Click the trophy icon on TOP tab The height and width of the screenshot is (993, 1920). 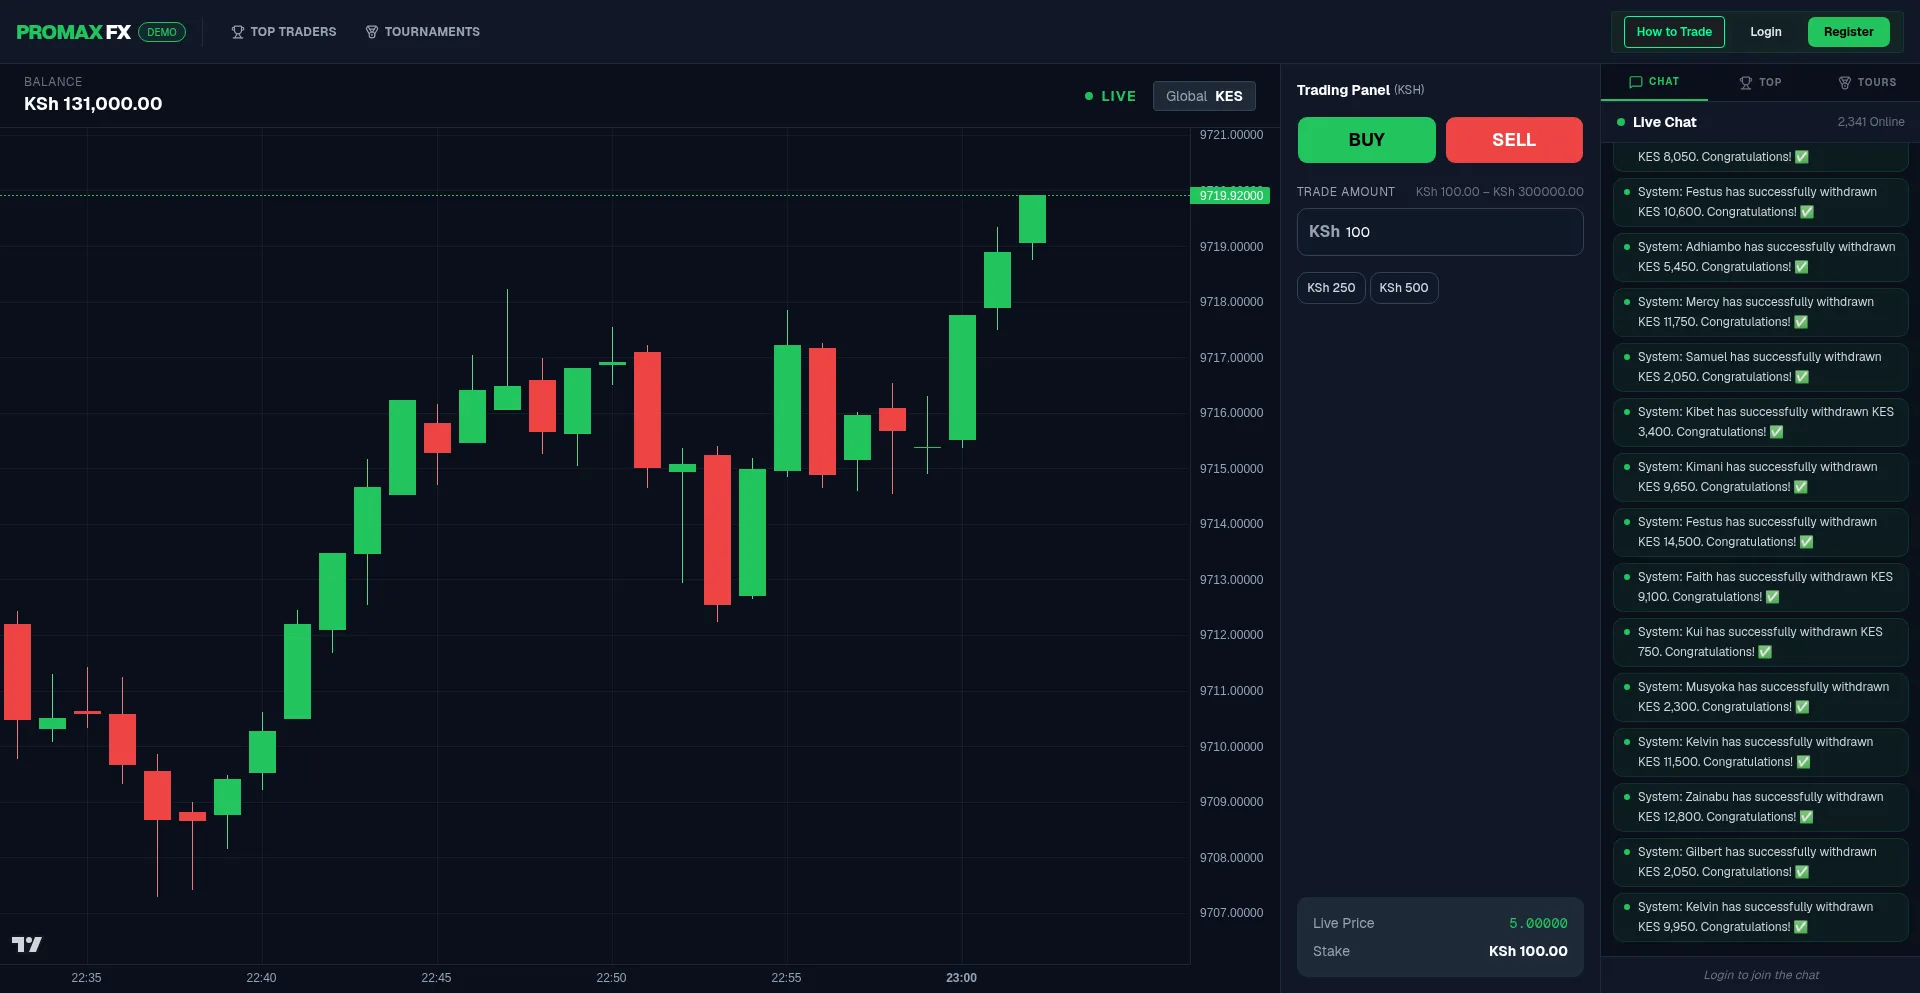coord(1746,83)
